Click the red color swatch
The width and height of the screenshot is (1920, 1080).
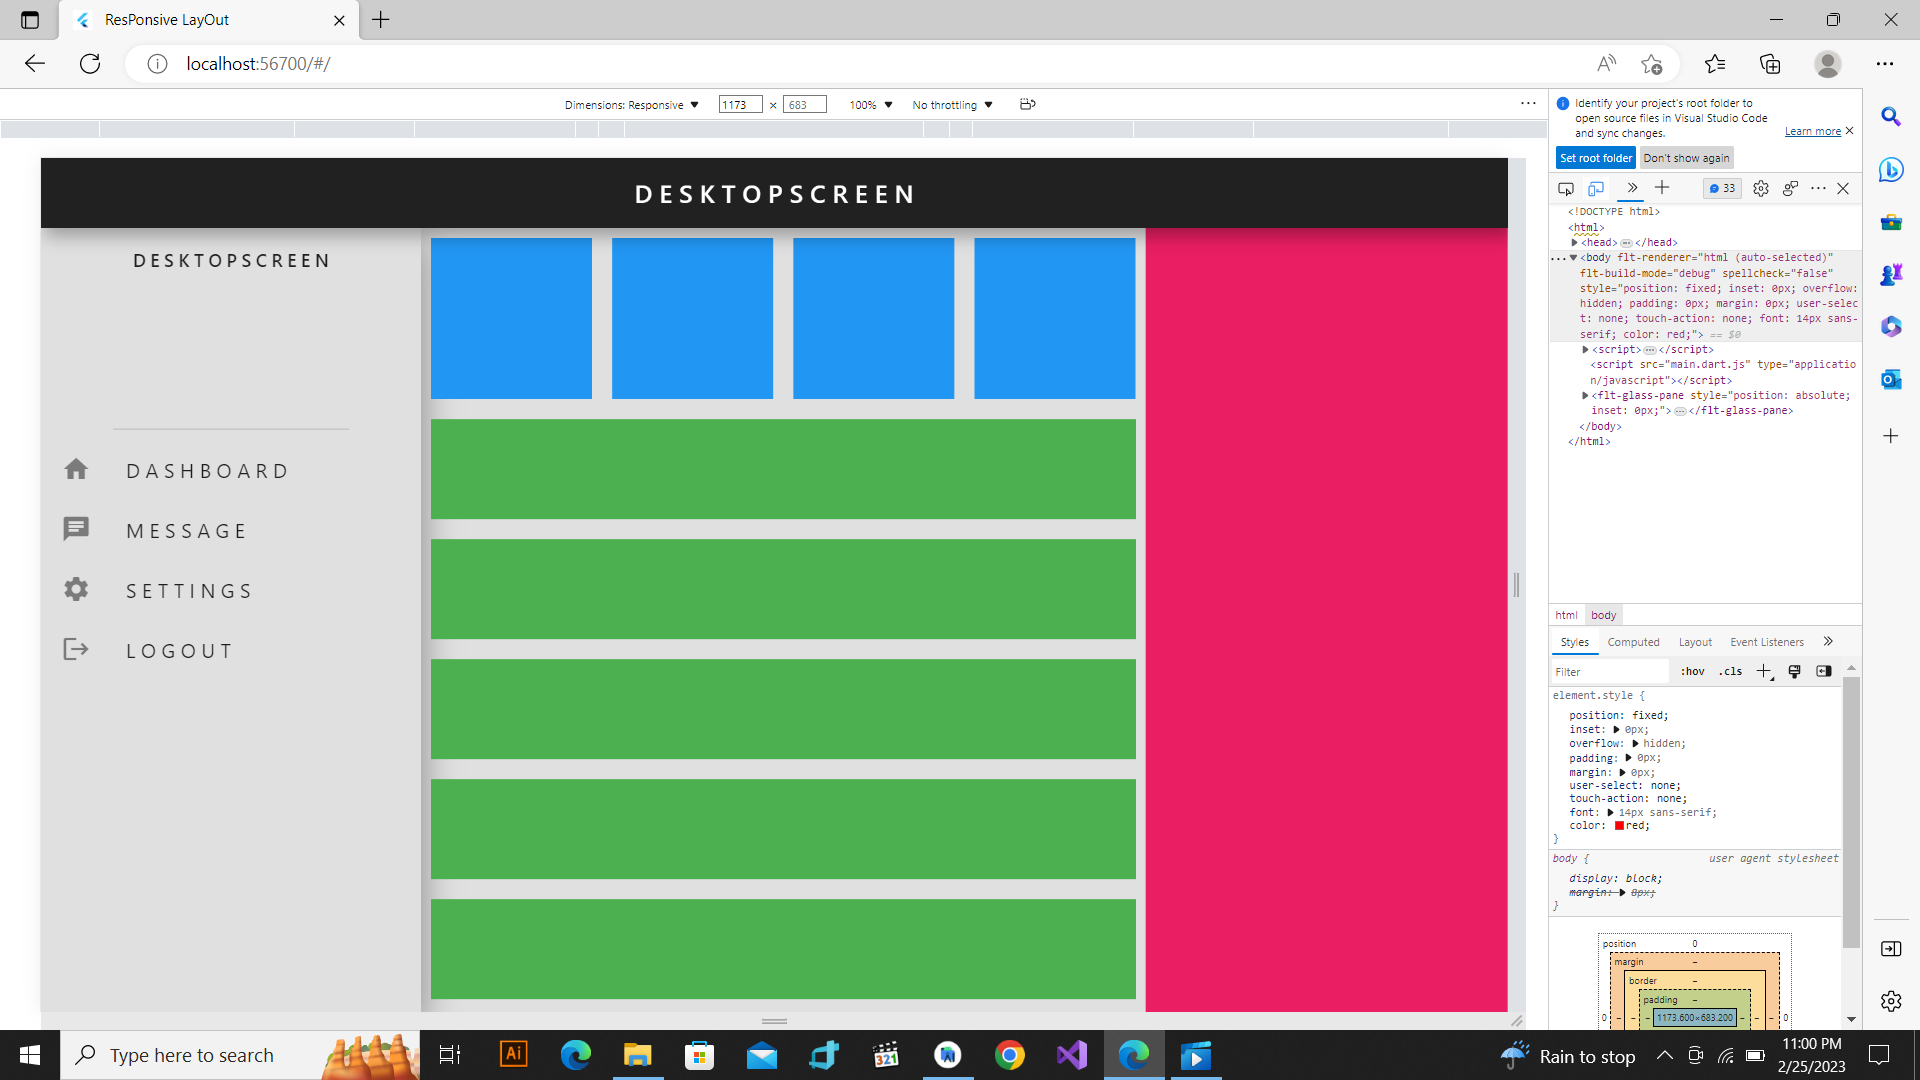pyautogui.click(x=1619, y=826)
